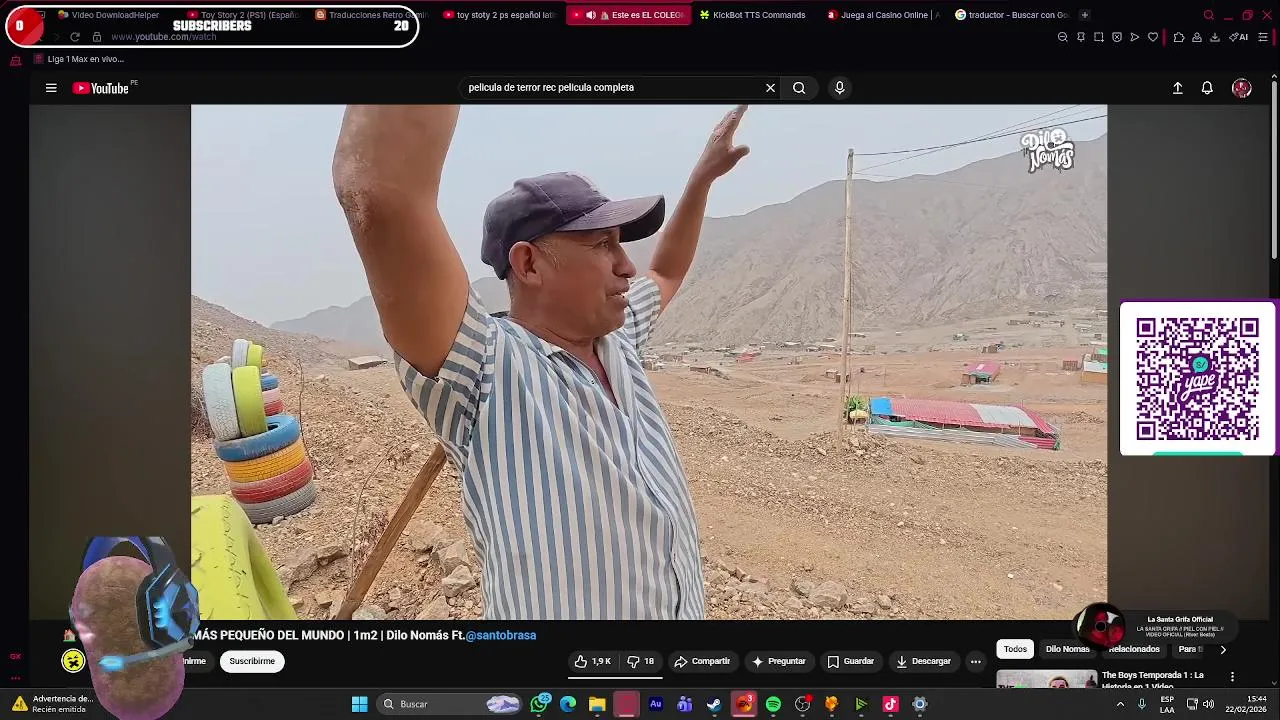Dislike the video with thumbs down
1280x720 pixels.
pyautogui.click(x=640, y=661)
